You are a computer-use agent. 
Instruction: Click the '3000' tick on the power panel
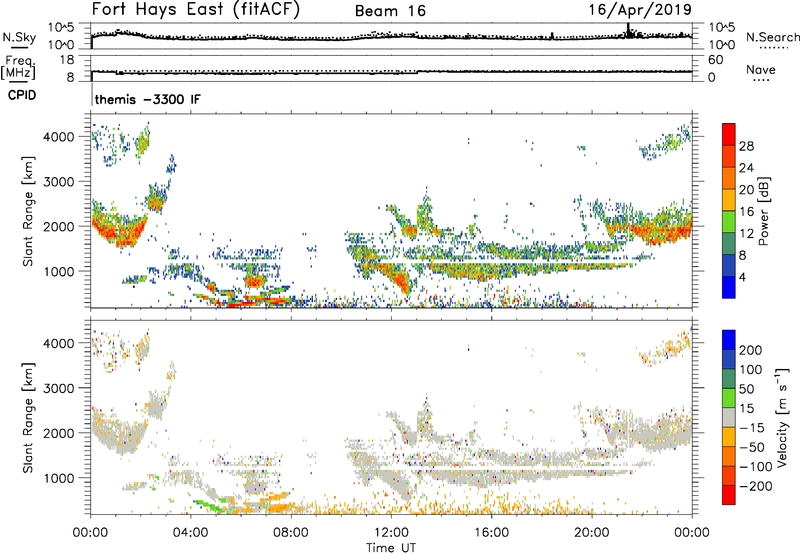(x=58, y=182)
